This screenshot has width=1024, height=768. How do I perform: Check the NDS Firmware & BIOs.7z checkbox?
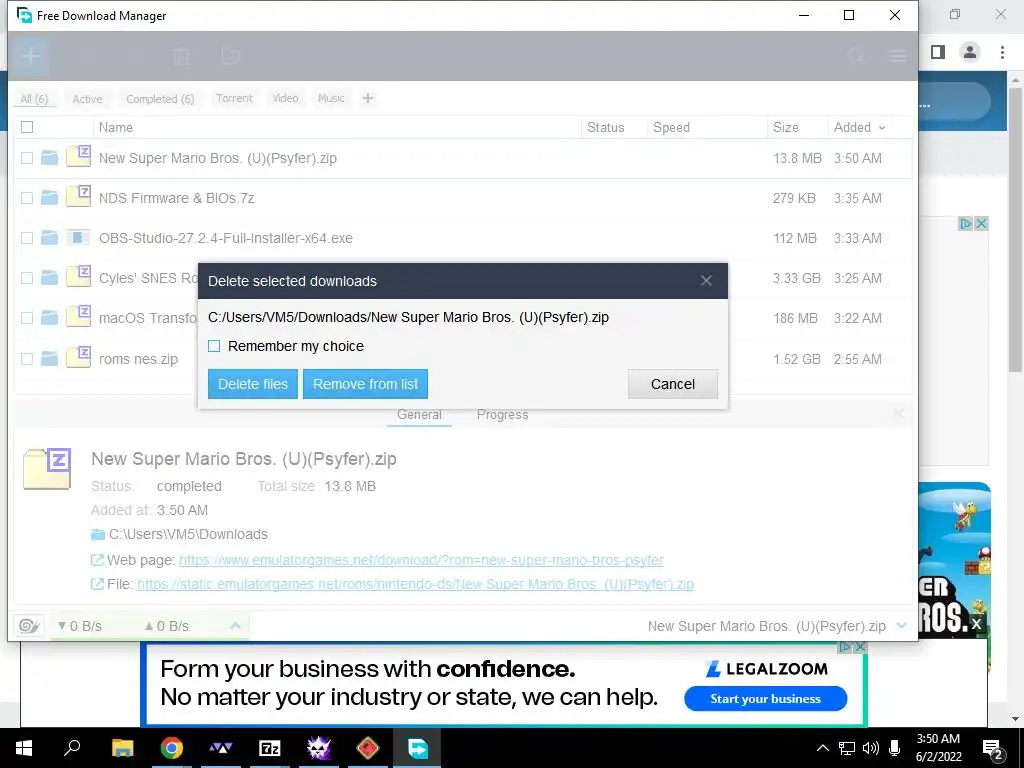tap(27, 198)
